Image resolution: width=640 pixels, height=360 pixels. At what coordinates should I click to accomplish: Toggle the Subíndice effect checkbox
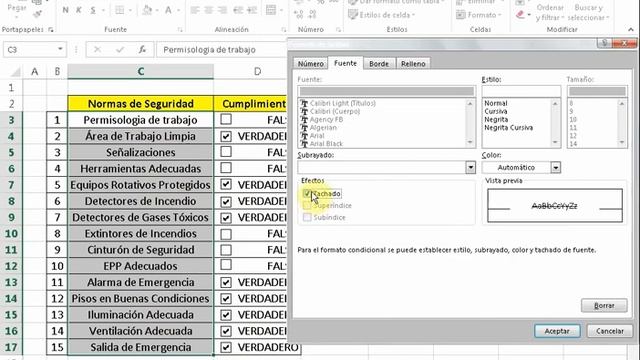[x=307, y=217]
